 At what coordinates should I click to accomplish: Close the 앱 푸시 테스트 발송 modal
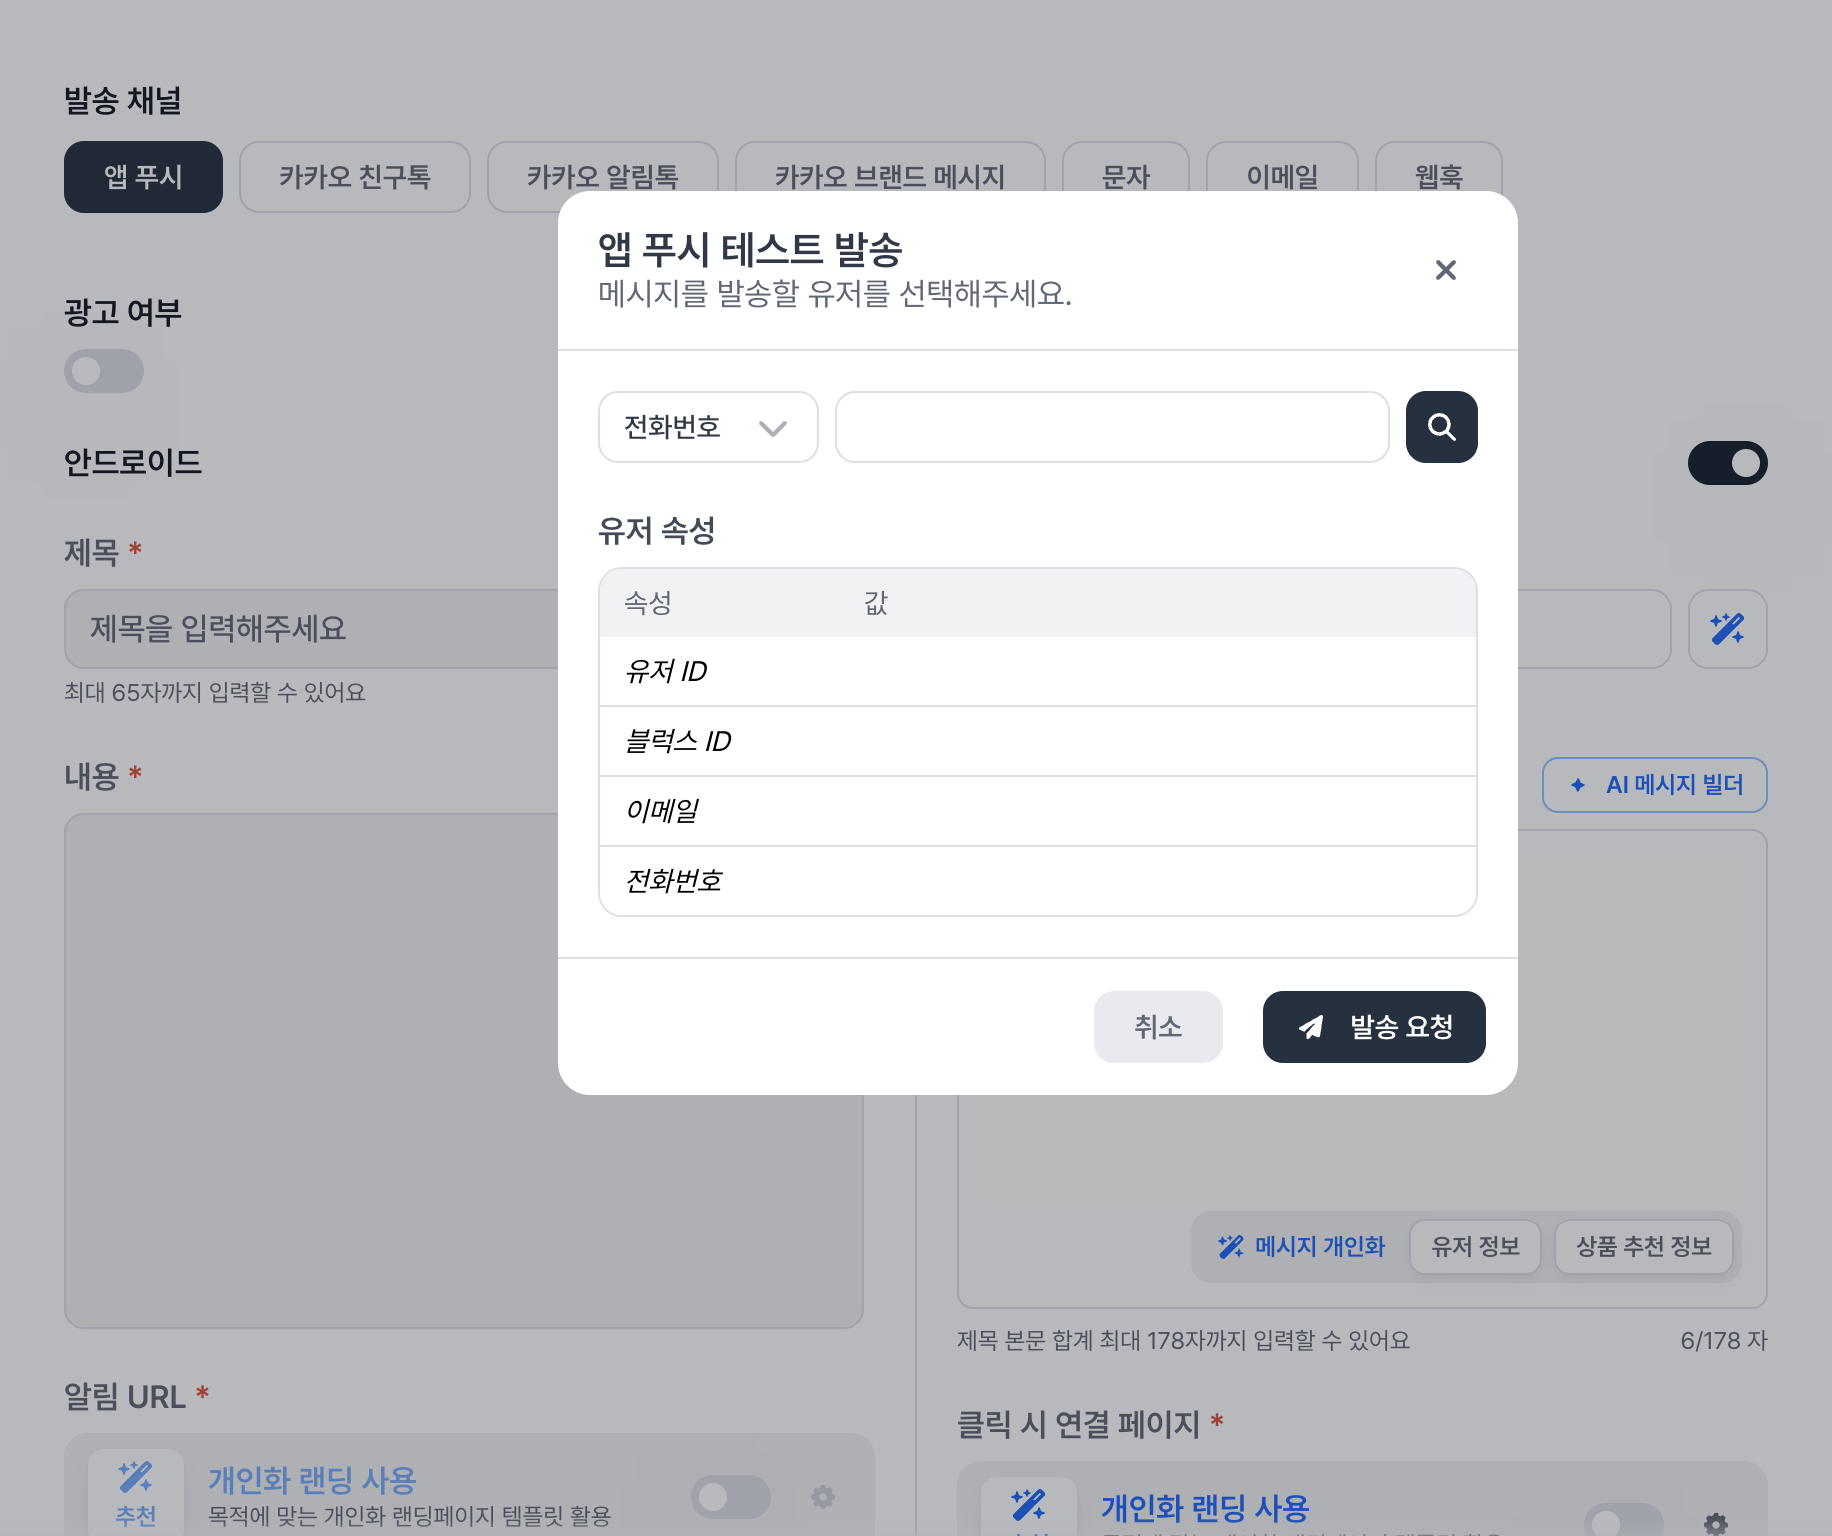tap(1445, 270)
